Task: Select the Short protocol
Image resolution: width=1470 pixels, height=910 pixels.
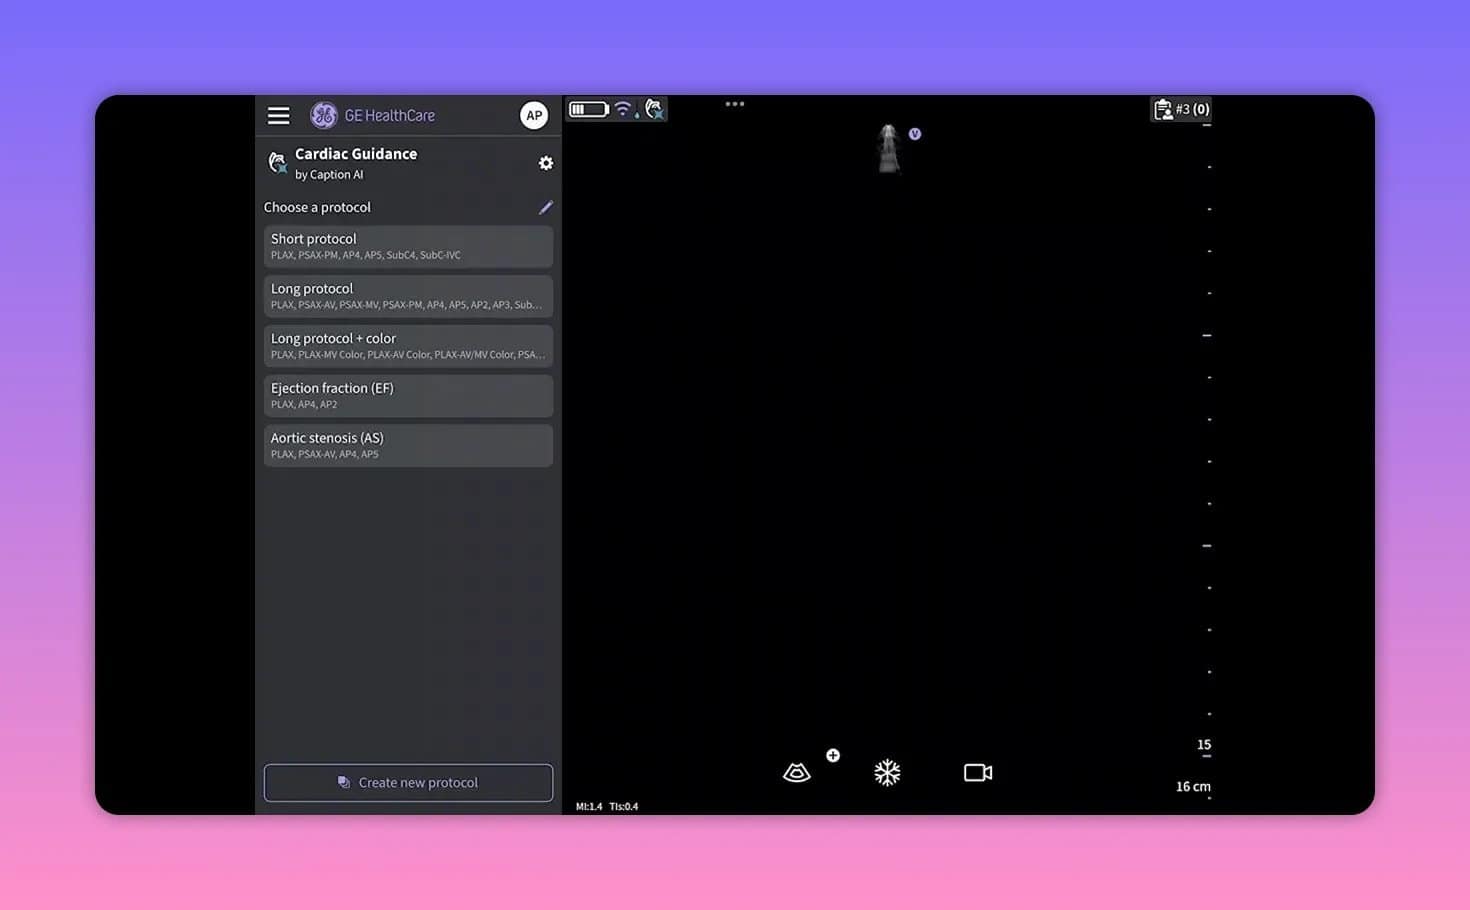Action: click(408, 246)
